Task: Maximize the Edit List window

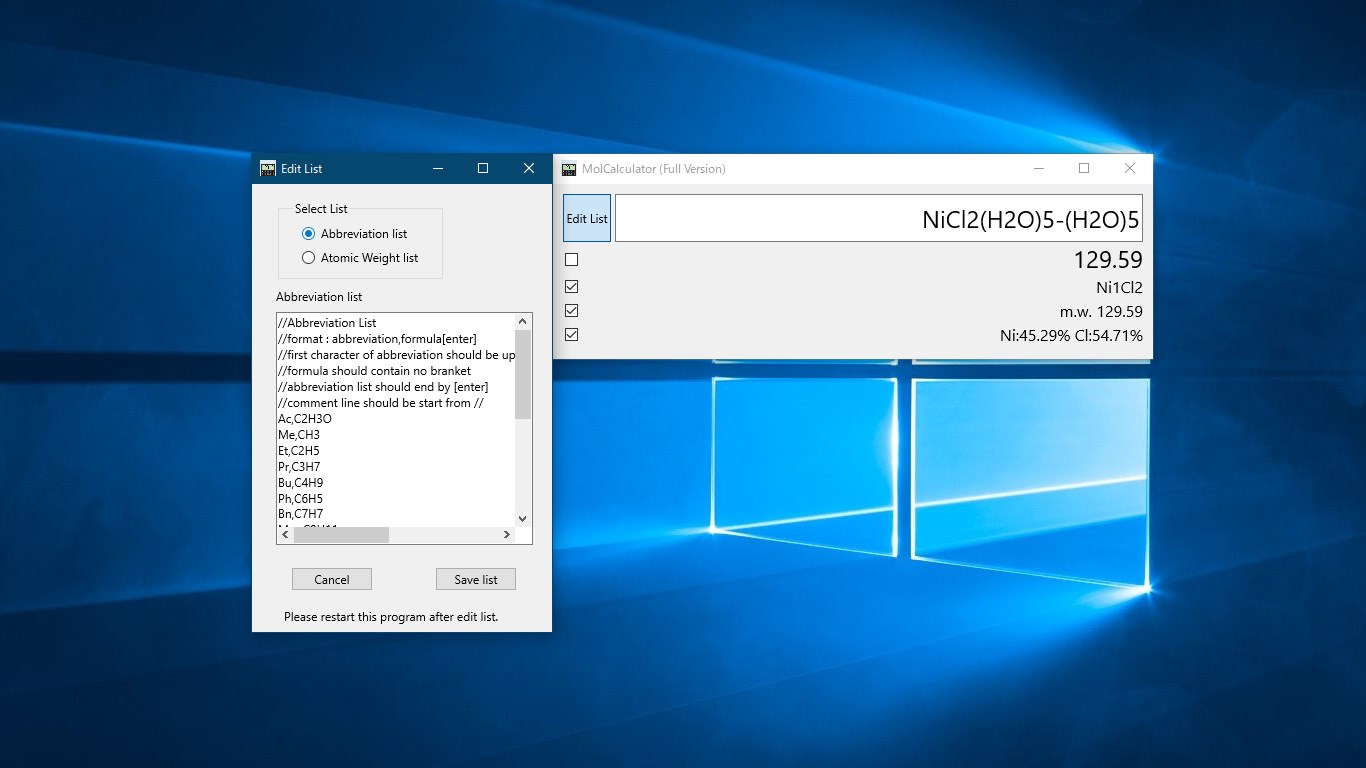Action: click(x=483, y=168)
